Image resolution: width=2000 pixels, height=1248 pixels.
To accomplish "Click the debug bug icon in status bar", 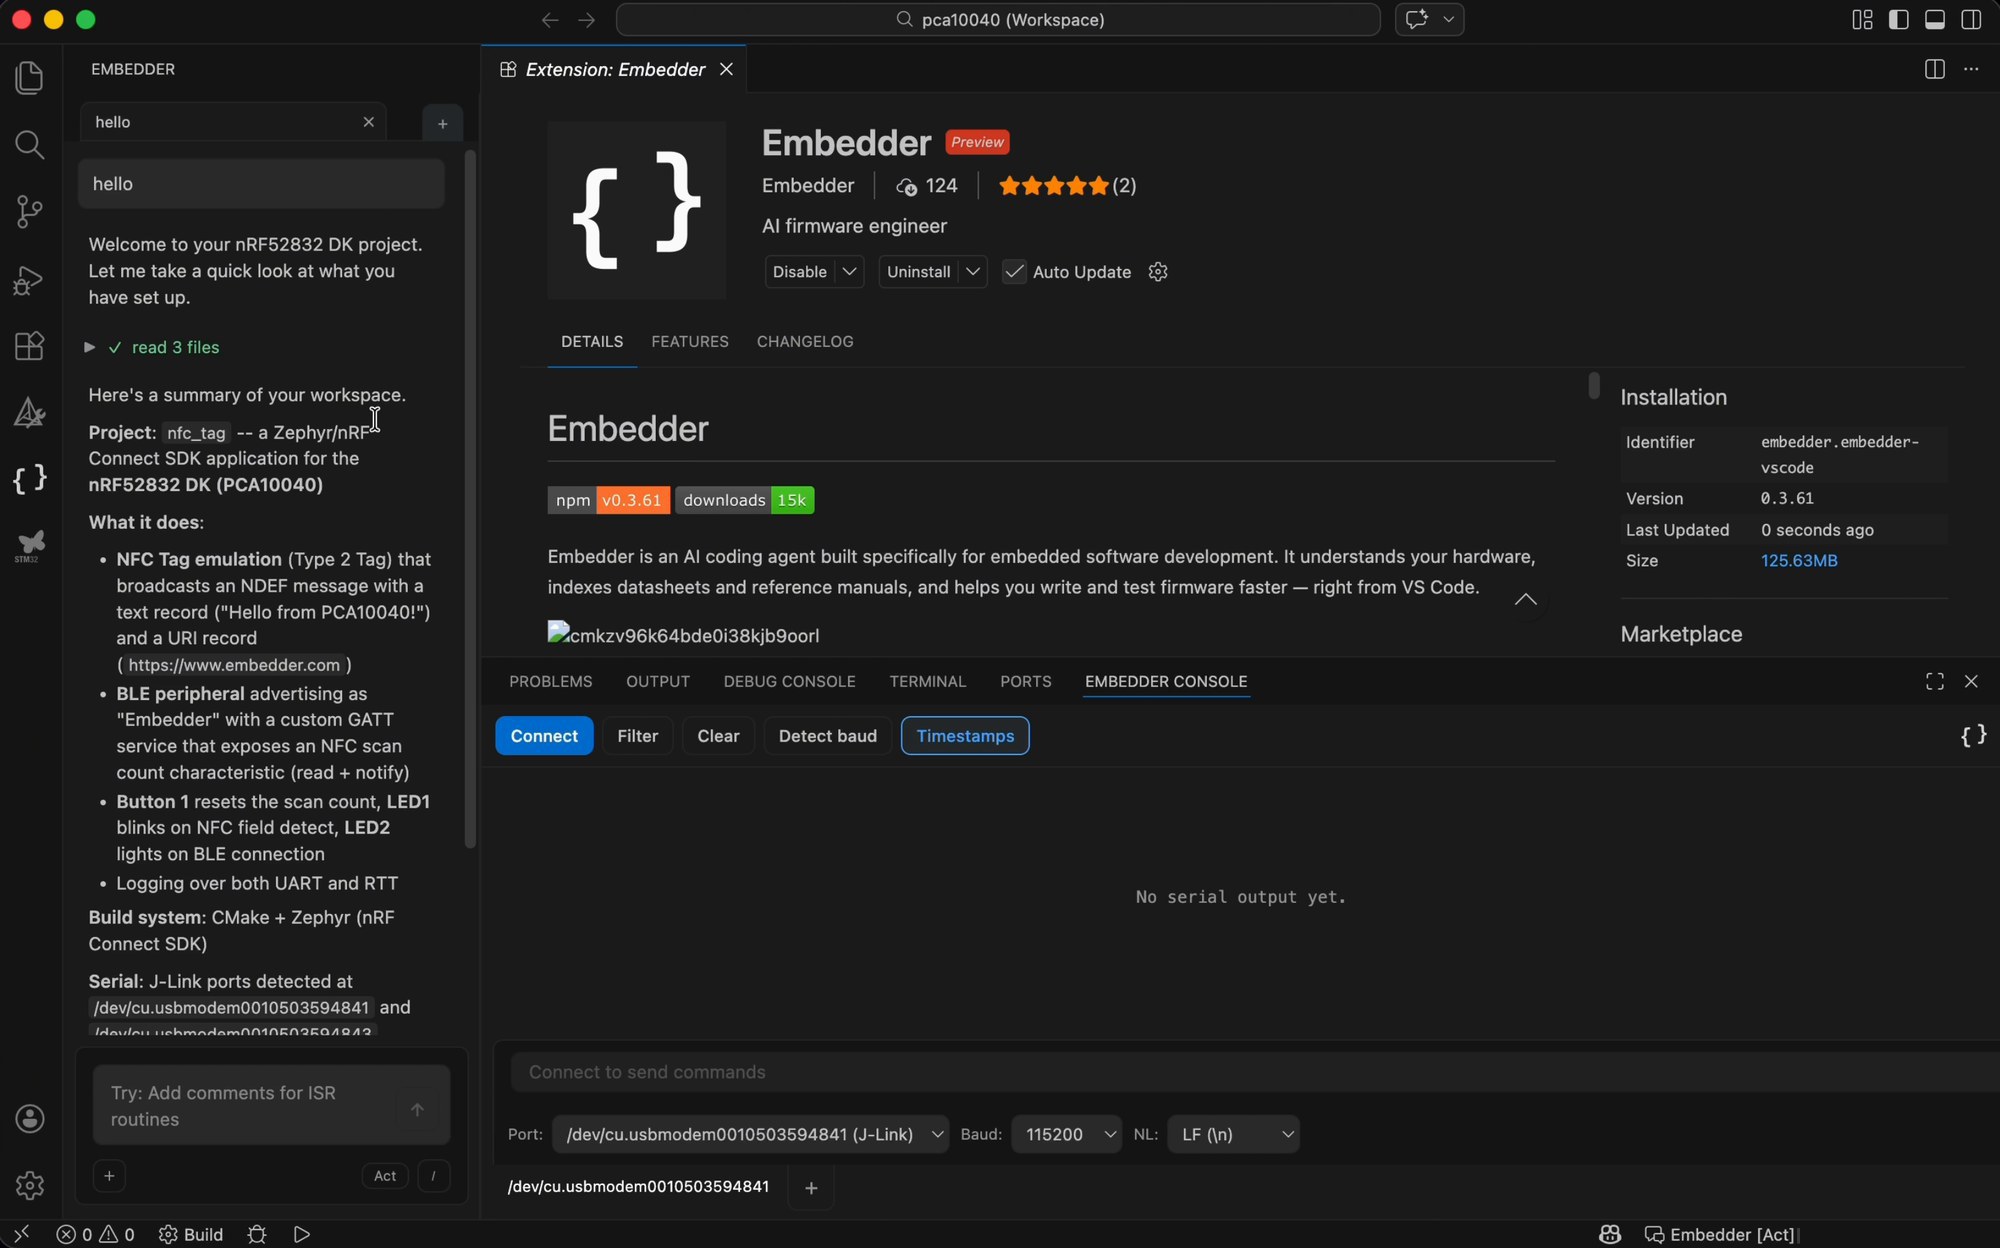I will point(257,1234).
